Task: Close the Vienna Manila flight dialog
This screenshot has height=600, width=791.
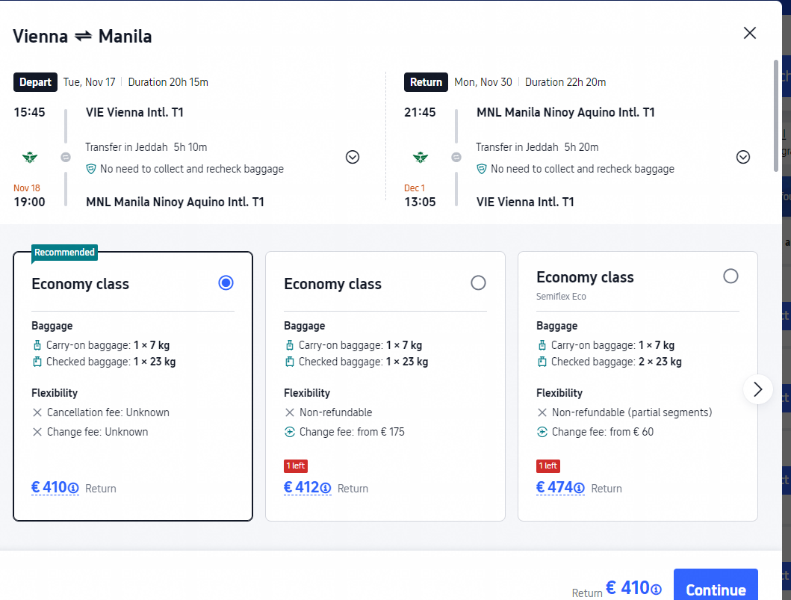Action: point(750,33)
